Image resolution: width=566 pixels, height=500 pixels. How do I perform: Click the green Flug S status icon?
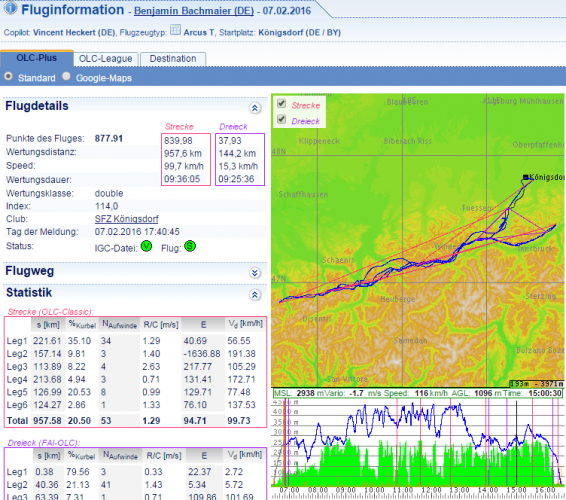tap(190, 246)
